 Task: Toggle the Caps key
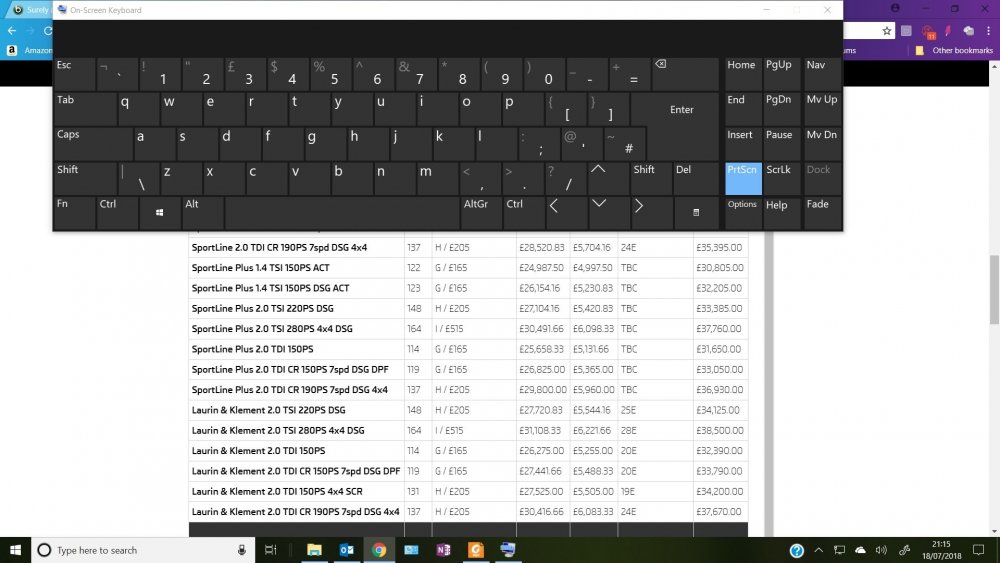pos(92,143)
